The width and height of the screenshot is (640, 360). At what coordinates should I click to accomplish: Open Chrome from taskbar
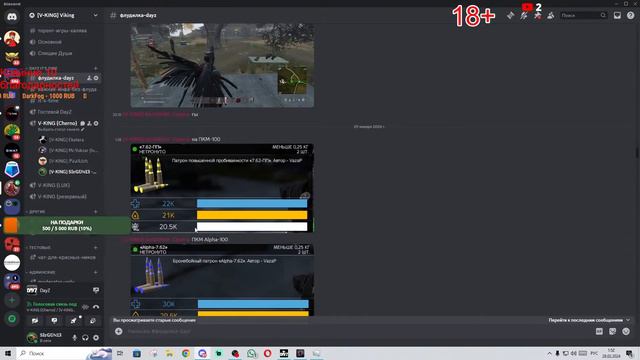[x=186, y=353]
